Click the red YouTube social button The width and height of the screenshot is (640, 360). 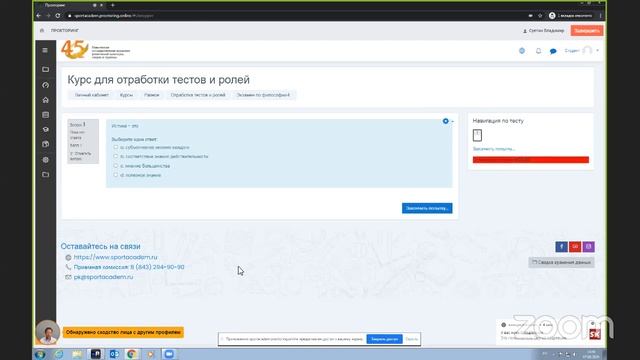pos(575,247)
